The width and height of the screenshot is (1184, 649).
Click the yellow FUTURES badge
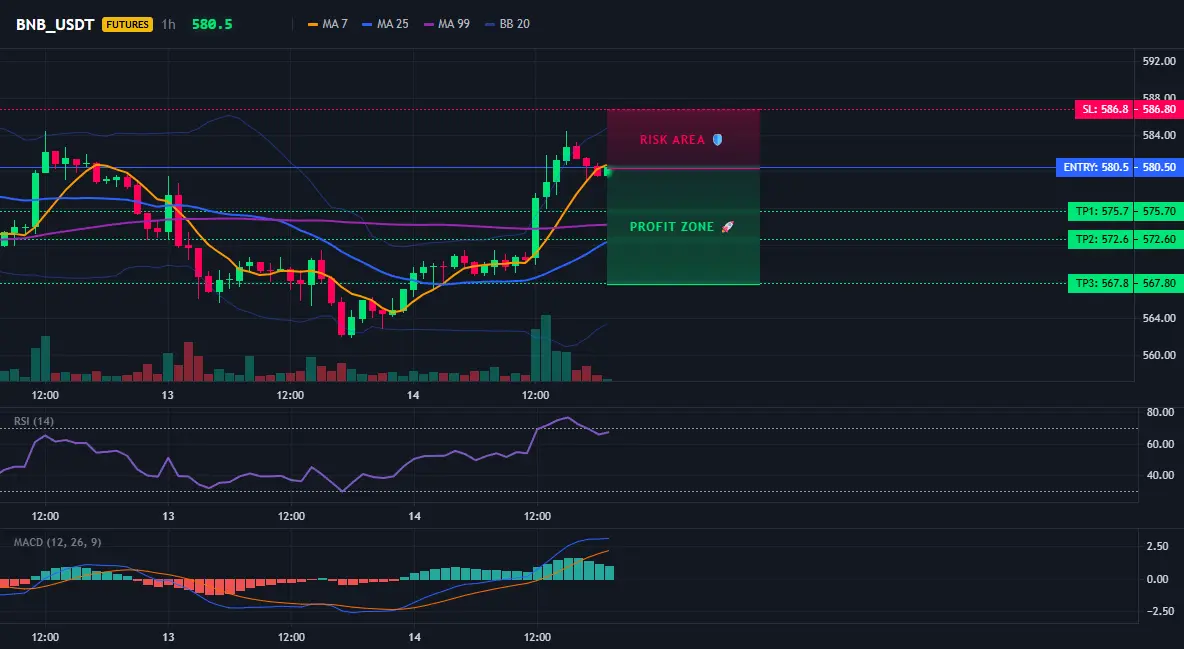pyautogui.click(x=127, y=24)
